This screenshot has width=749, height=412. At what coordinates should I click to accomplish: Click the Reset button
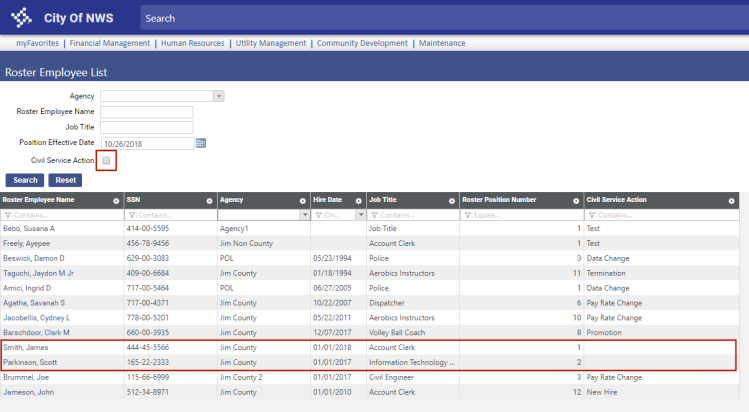(65, 180)
